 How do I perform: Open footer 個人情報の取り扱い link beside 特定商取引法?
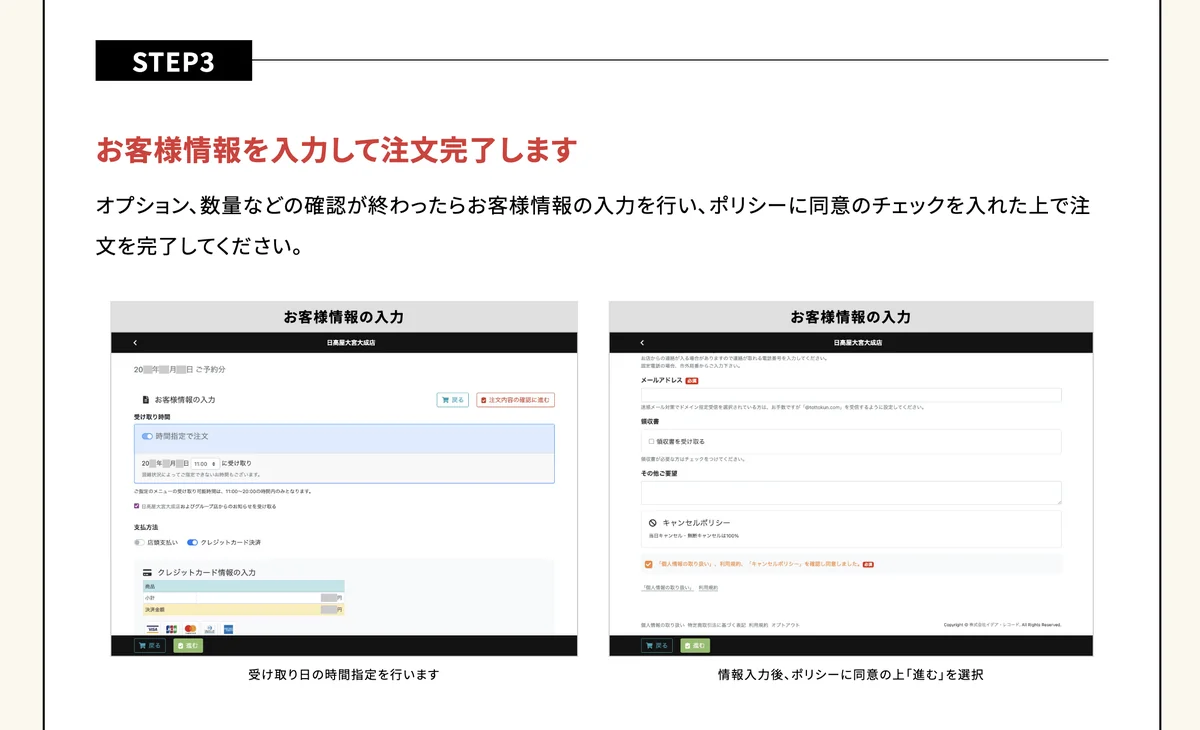click(662, 625)
